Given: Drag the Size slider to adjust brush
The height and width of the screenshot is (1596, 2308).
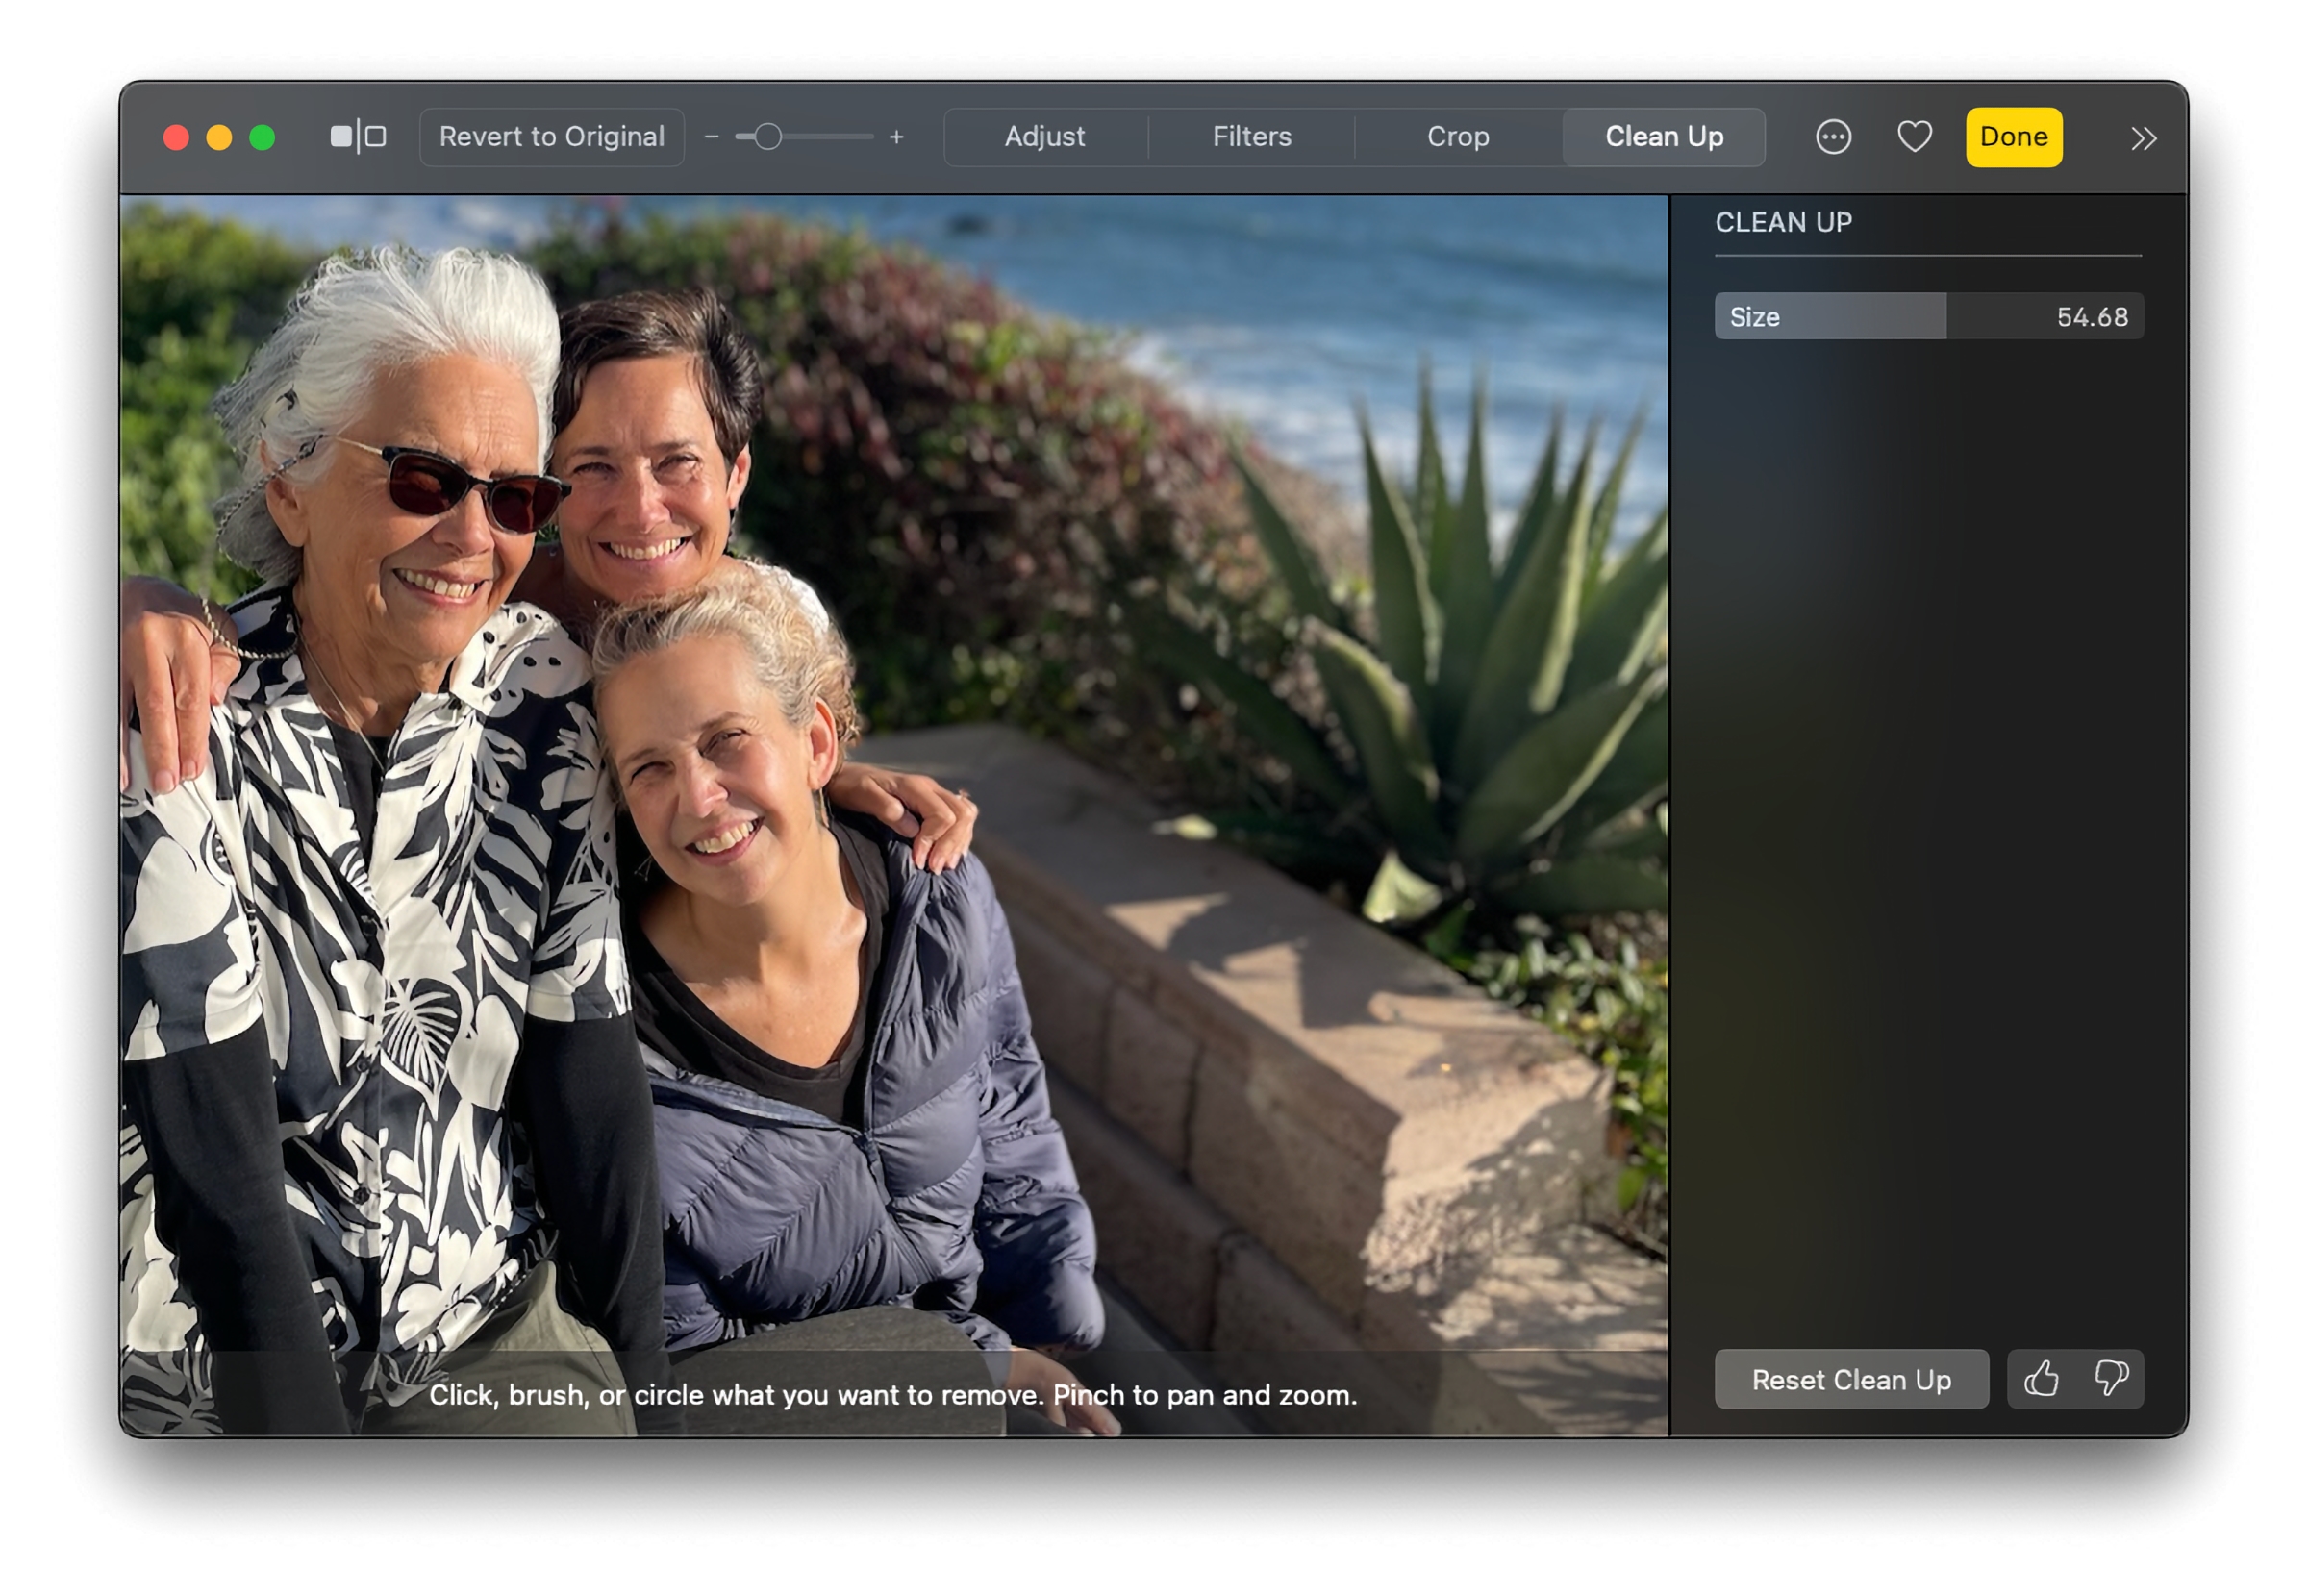Looking at the screenshot, I should click(1831, 317).
